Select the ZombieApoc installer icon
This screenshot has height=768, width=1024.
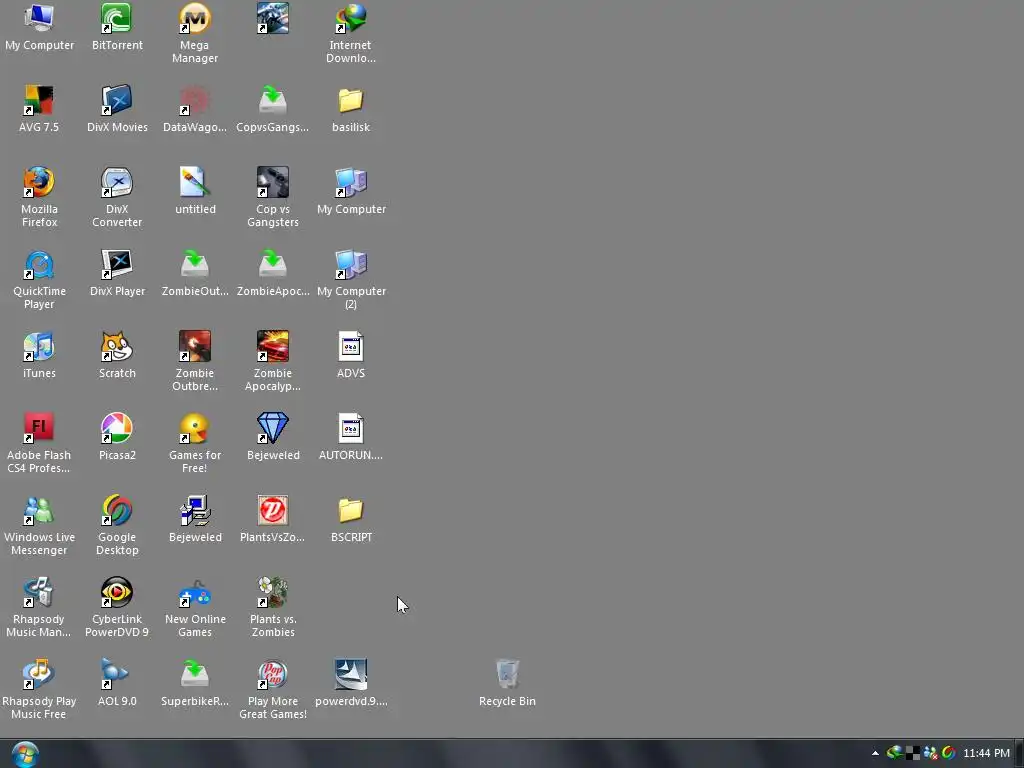[272, 272]
